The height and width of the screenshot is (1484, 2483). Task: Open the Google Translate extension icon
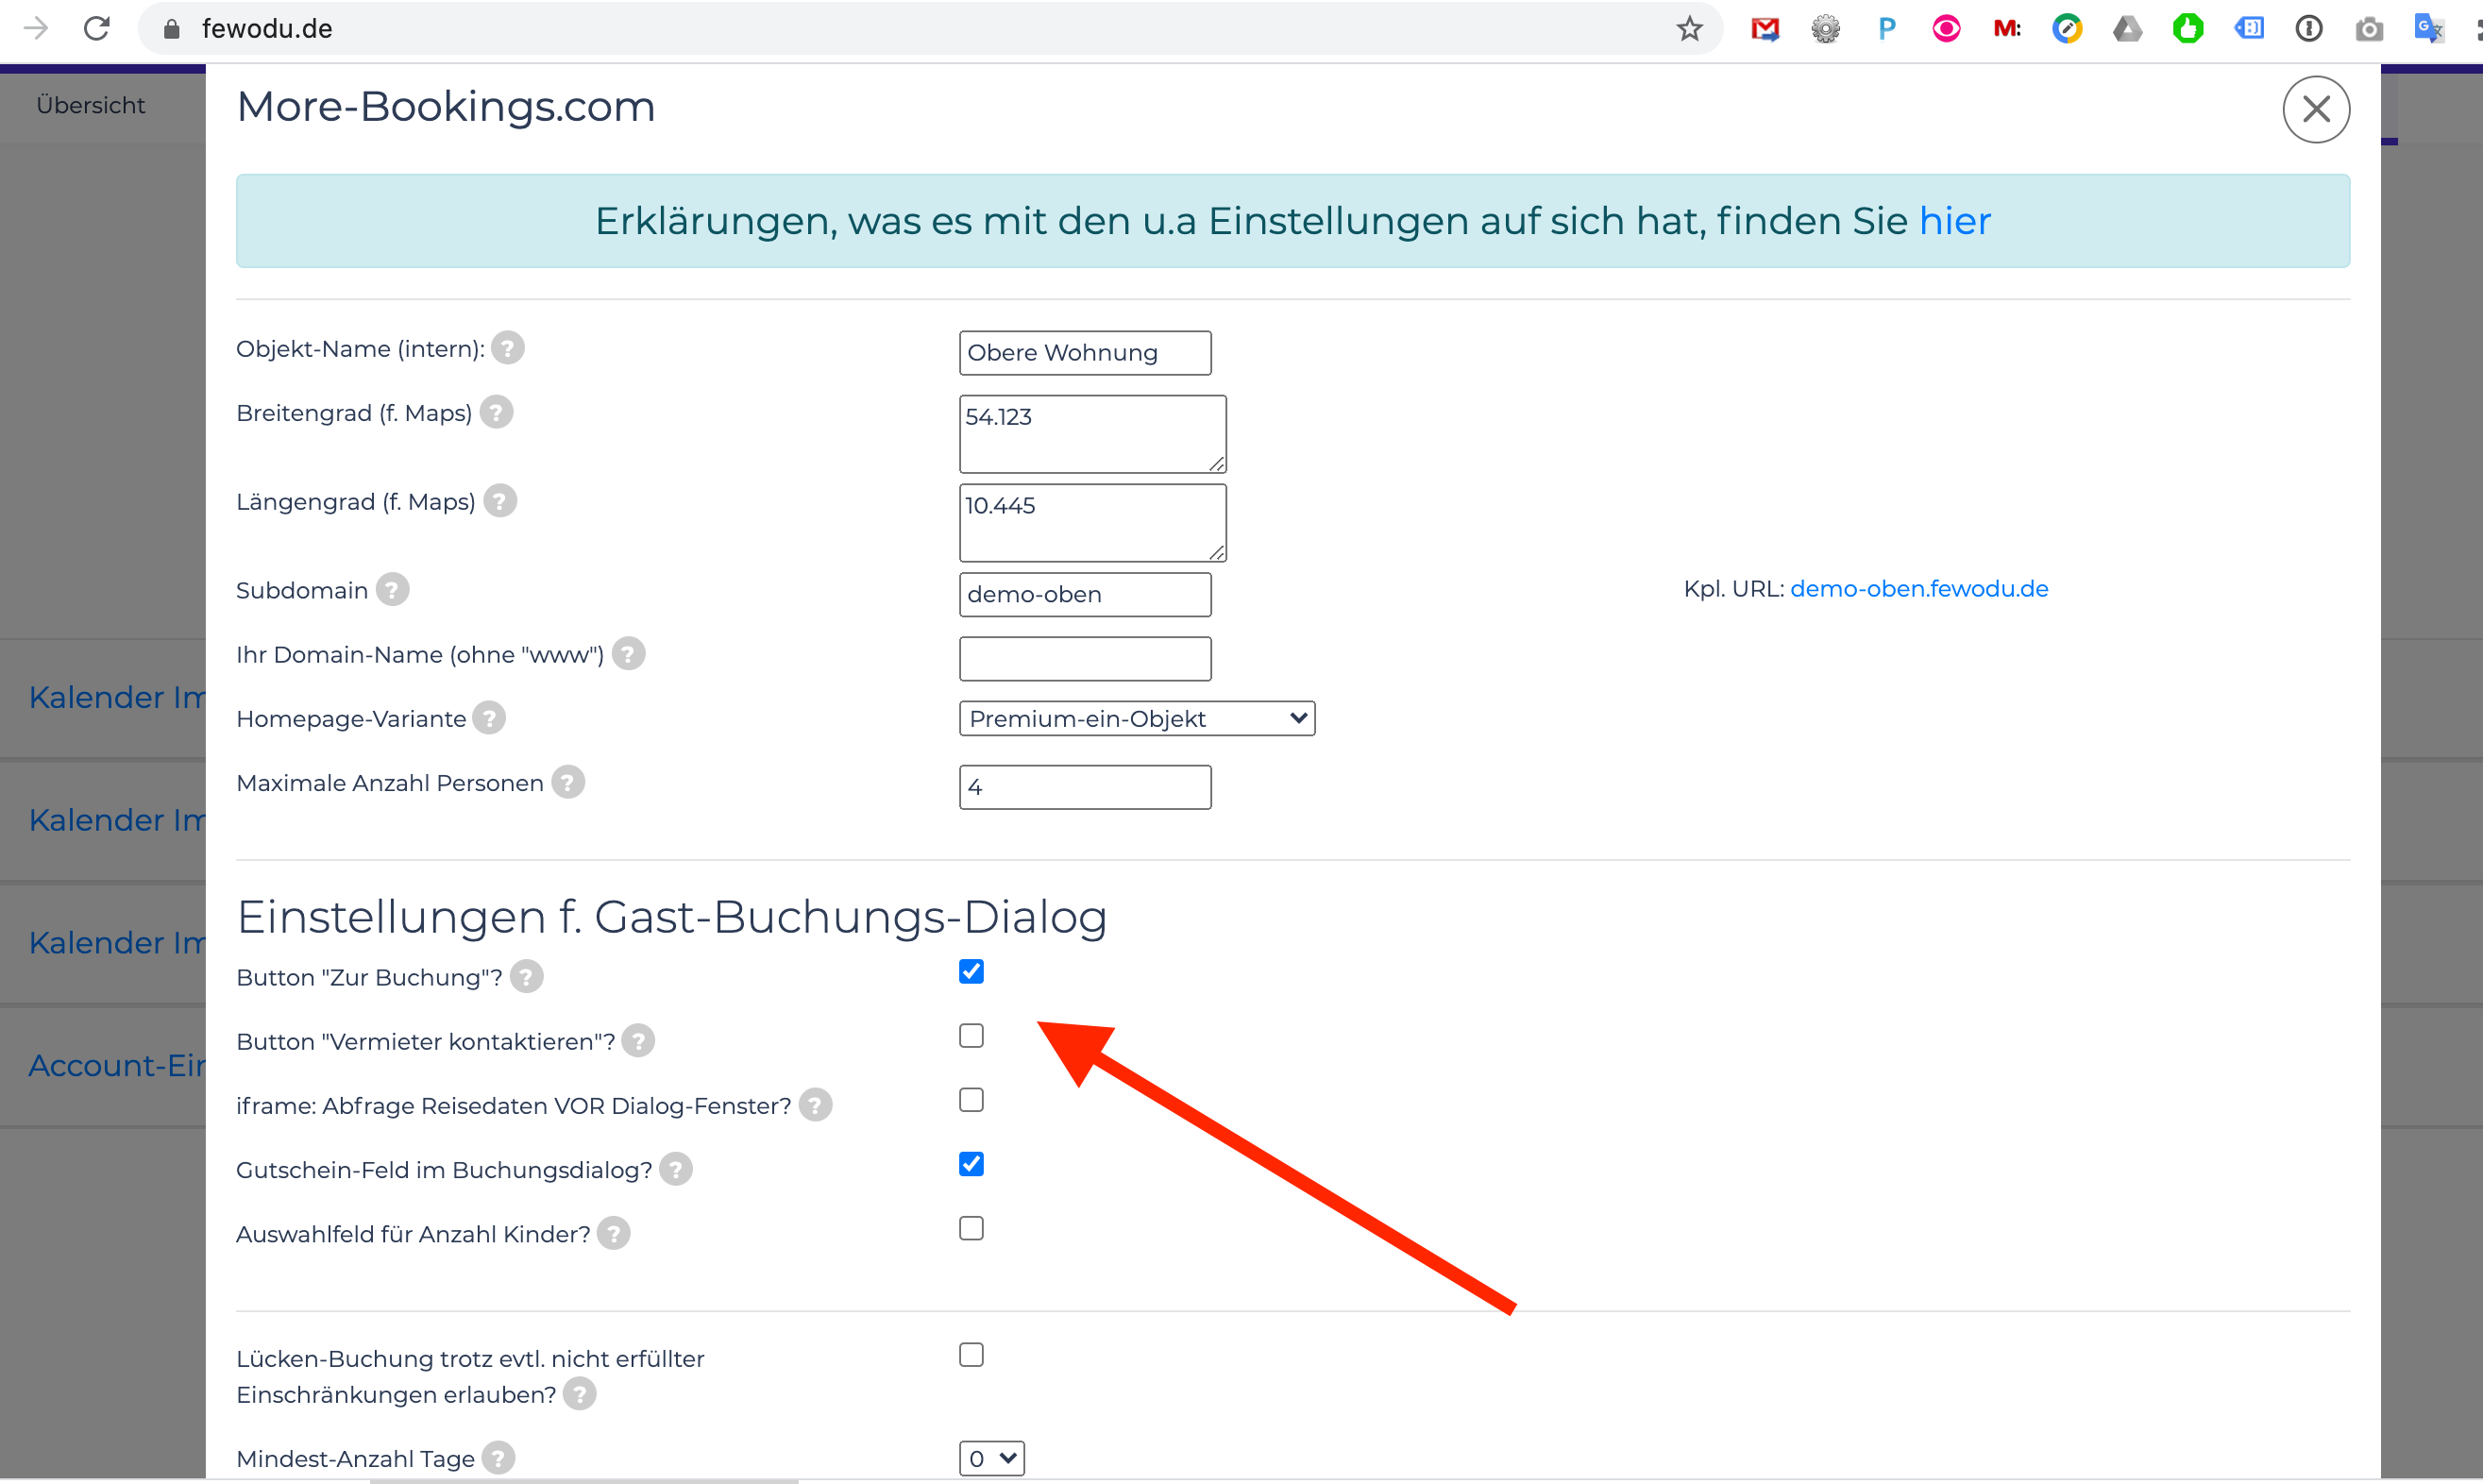pyautogui.click(x=2428, y=29)
